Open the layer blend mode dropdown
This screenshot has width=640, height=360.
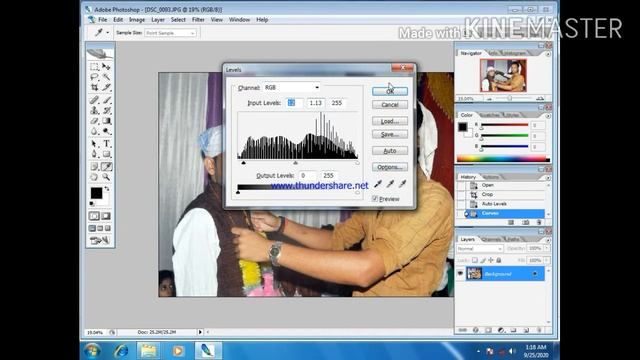(x=480, y=249)
